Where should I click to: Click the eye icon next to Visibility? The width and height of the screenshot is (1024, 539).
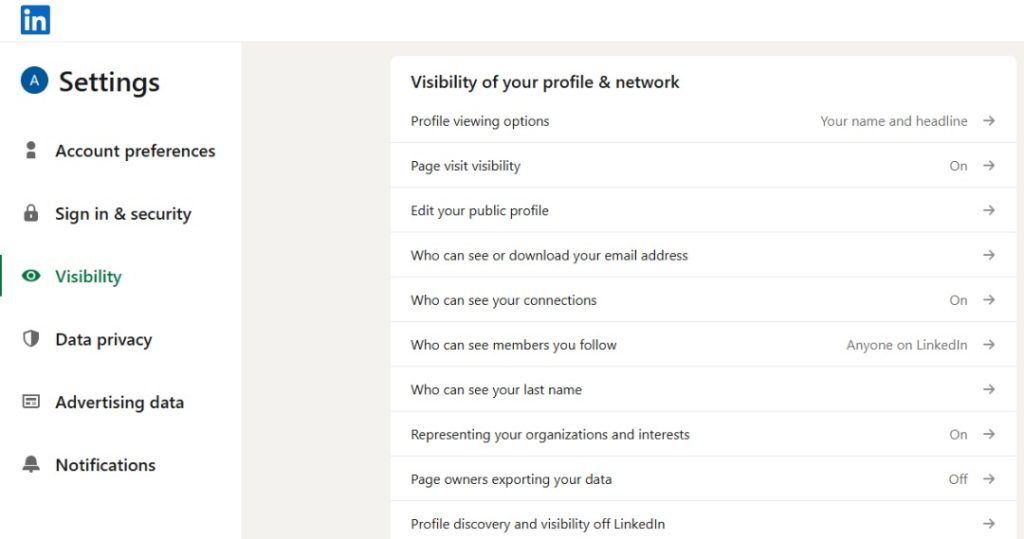[31, 276]
